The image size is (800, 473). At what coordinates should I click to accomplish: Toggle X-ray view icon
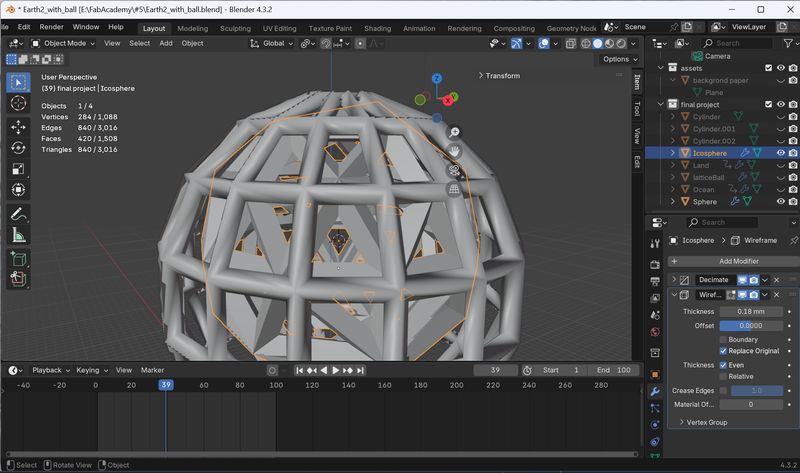coord(570,43)
